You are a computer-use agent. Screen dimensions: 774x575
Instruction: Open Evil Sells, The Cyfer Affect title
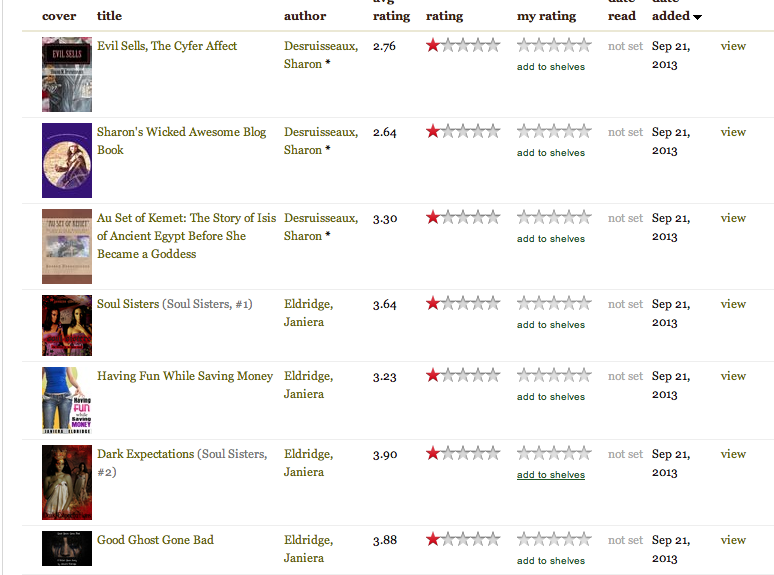[x=167, y=46]
